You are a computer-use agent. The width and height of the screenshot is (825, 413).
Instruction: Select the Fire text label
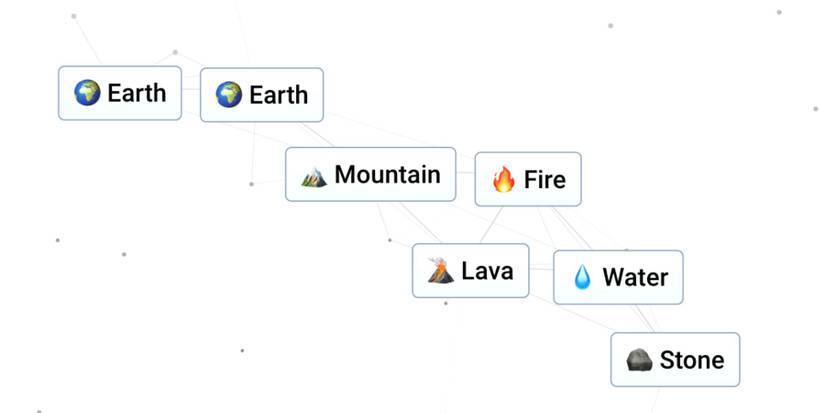click(545, 180)
